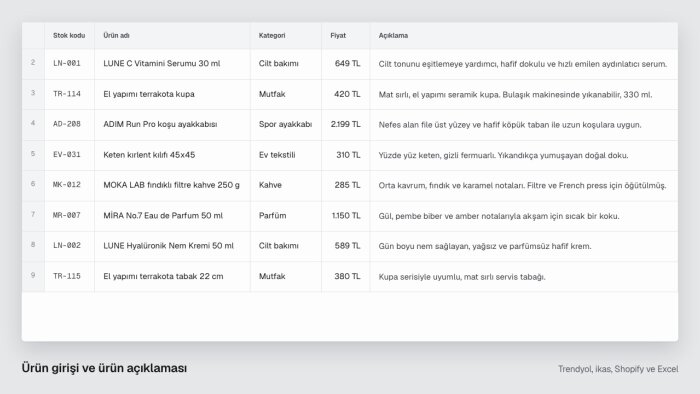700x394 pixels.
Task: Select the 420 TL price cell
Action: (x=346, y=94)
